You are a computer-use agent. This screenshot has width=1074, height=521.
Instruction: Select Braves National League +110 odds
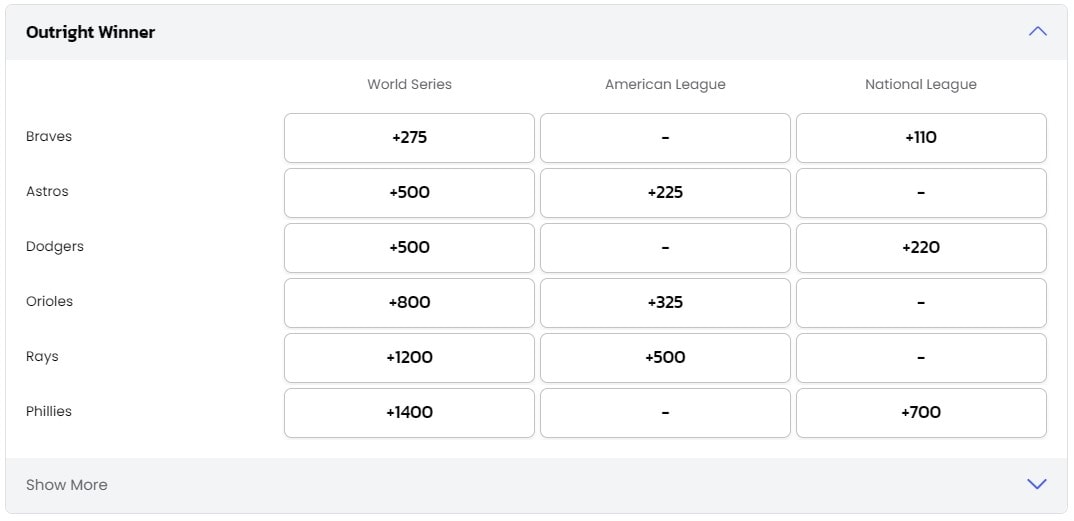point(921,138)
